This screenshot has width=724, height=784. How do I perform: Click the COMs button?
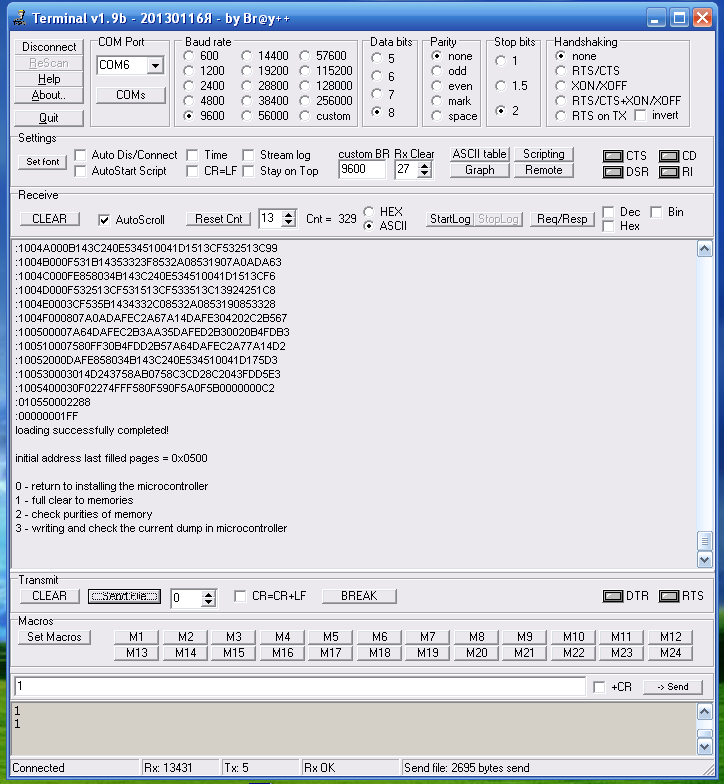(130, 95)
